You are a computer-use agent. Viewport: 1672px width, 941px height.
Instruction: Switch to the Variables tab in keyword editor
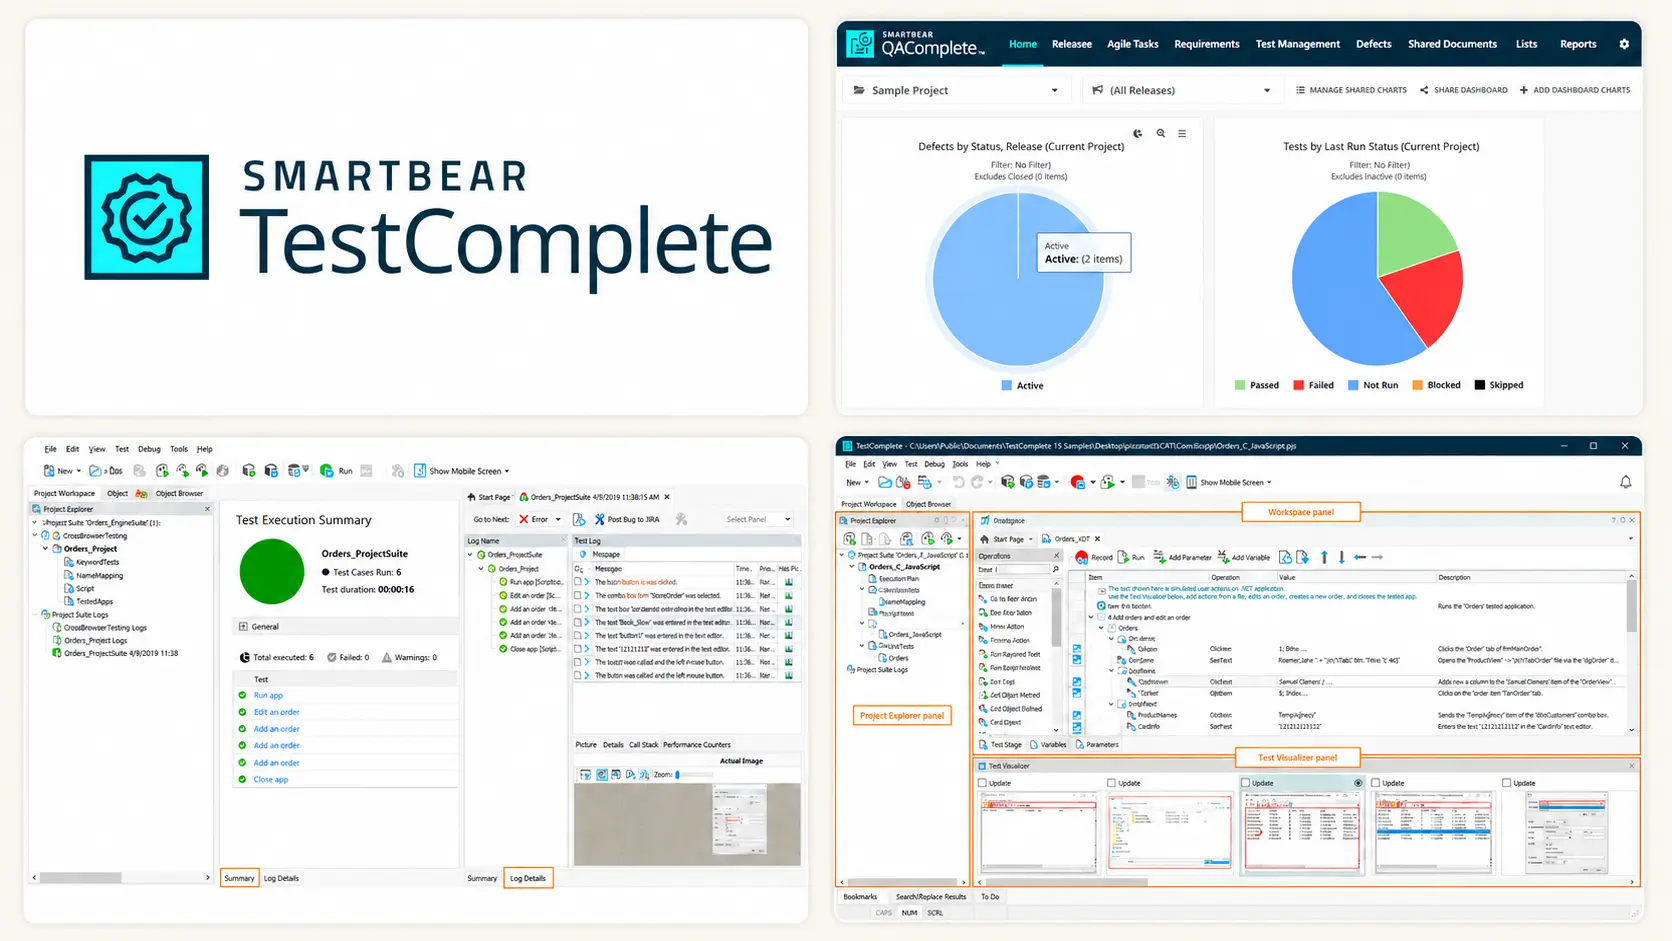1047,745
